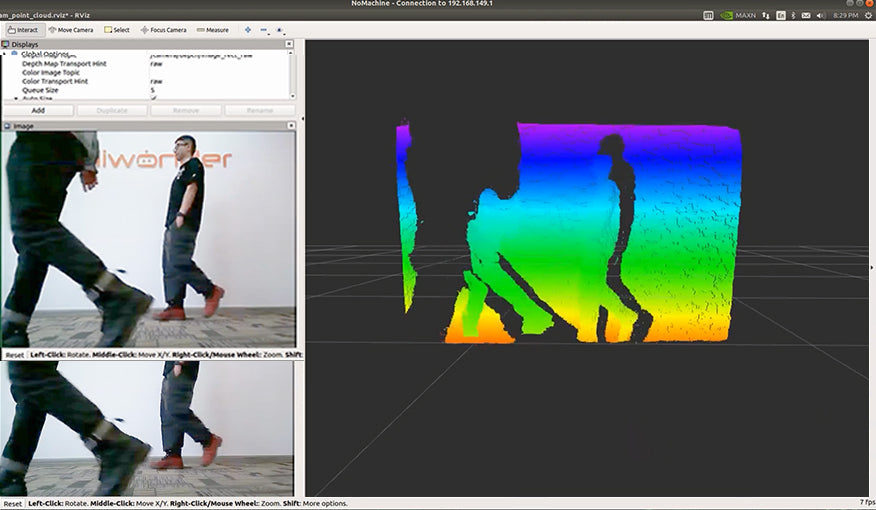This screenshot has height=510, width=876.
Task: Open the system volume icon
Action: coord(820,16)
